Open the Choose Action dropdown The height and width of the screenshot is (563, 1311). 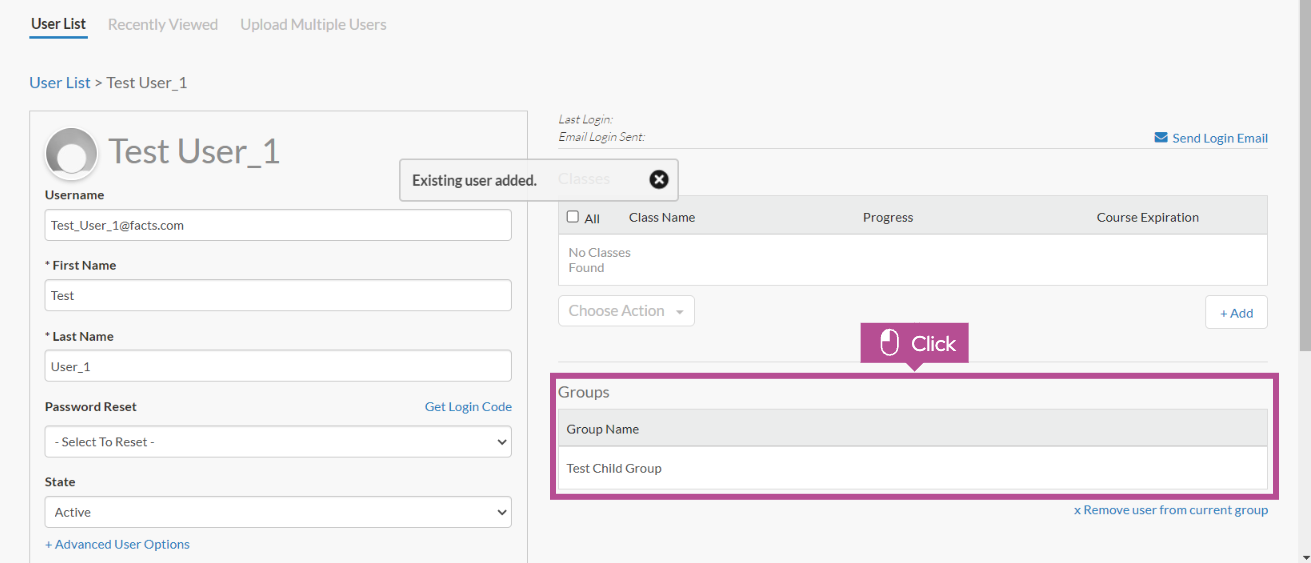(626, 311)
